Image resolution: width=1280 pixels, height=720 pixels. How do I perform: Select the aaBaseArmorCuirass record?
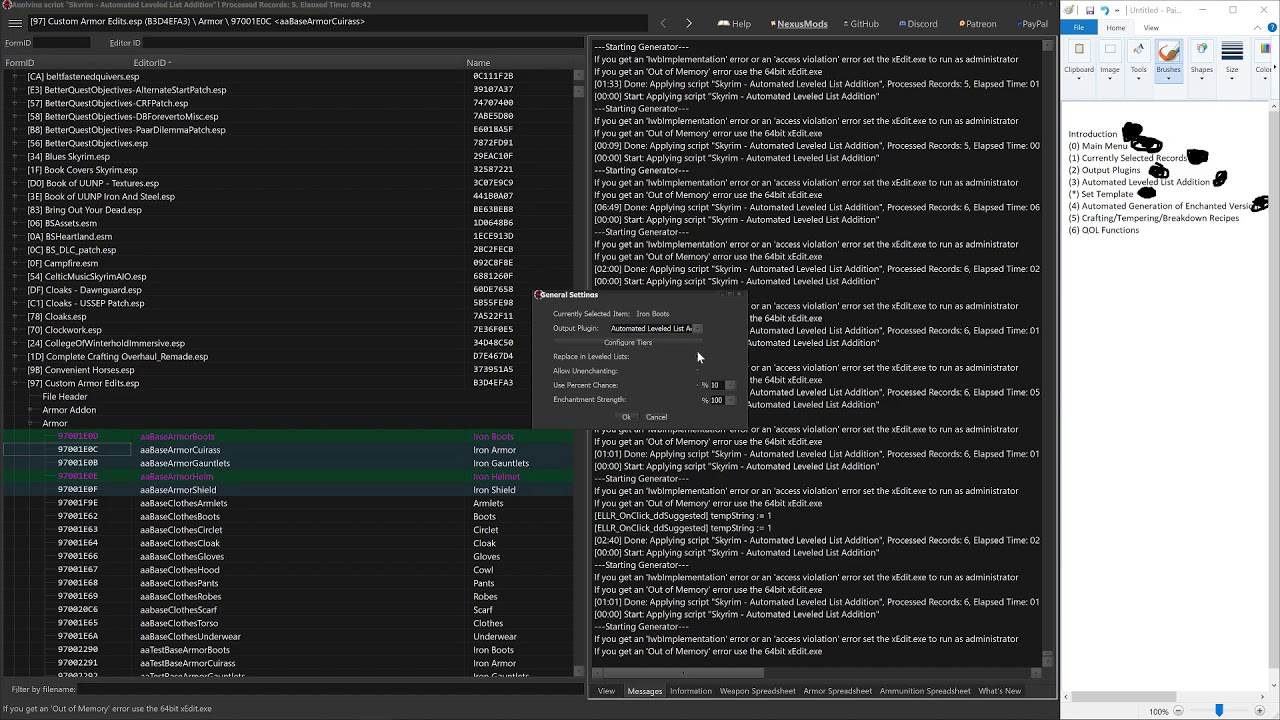click(288, 450)
